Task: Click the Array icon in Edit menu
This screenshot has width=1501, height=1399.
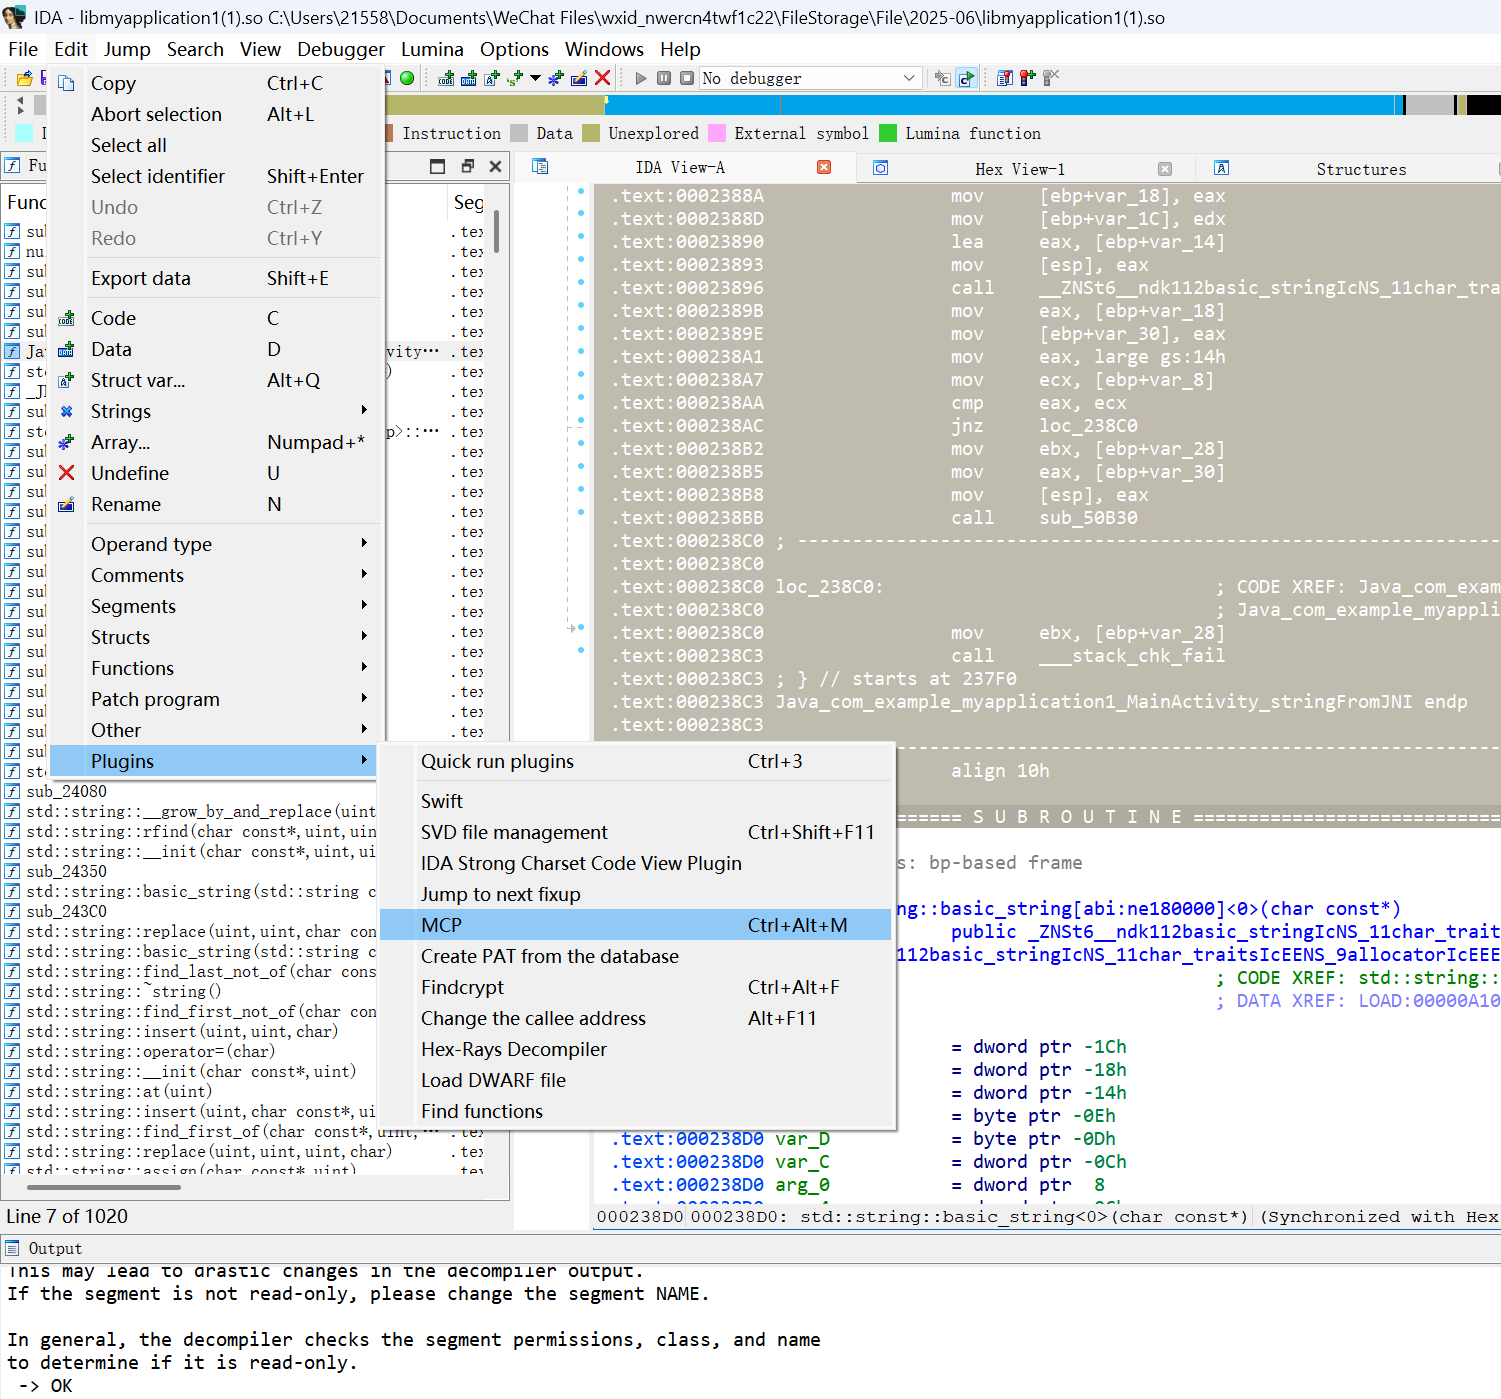Action: (66, 443)
